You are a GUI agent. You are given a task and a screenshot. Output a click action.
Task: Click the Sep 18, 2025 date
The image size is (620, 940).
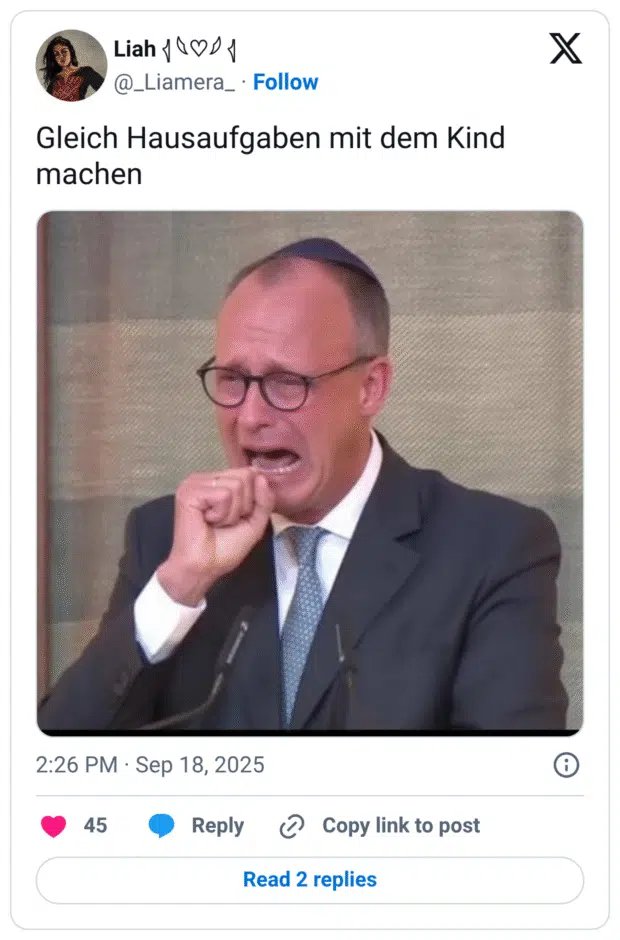click(x=200, y=765)
